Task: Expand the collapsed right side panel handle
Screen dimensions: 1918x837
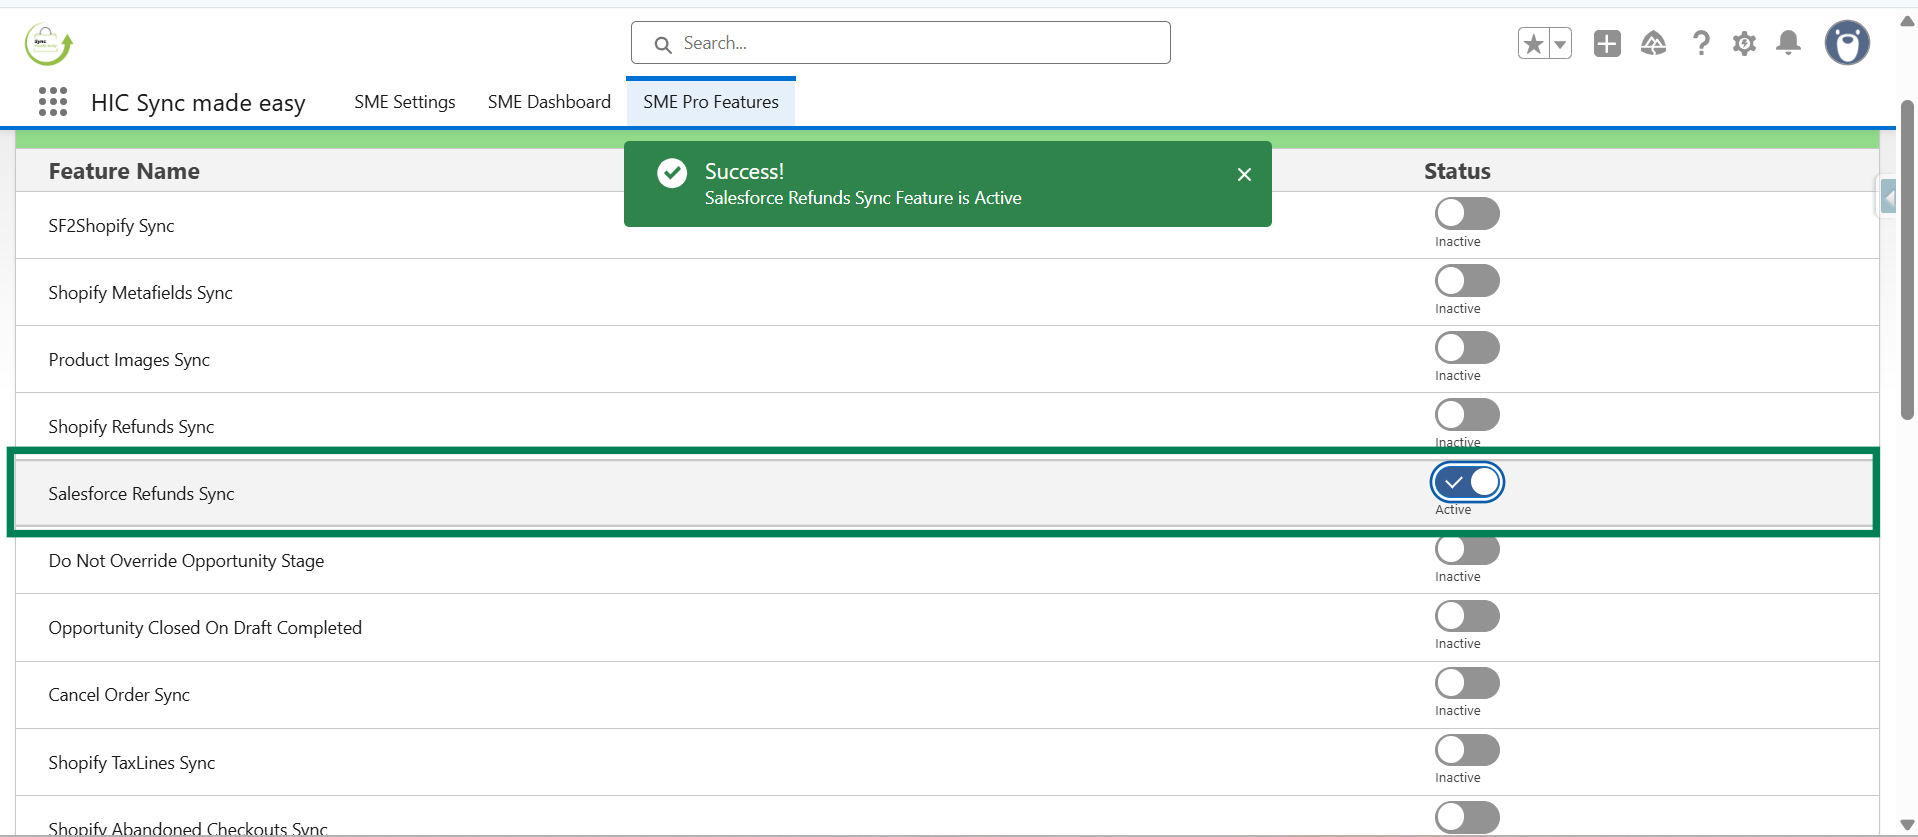Action: 1887,197
